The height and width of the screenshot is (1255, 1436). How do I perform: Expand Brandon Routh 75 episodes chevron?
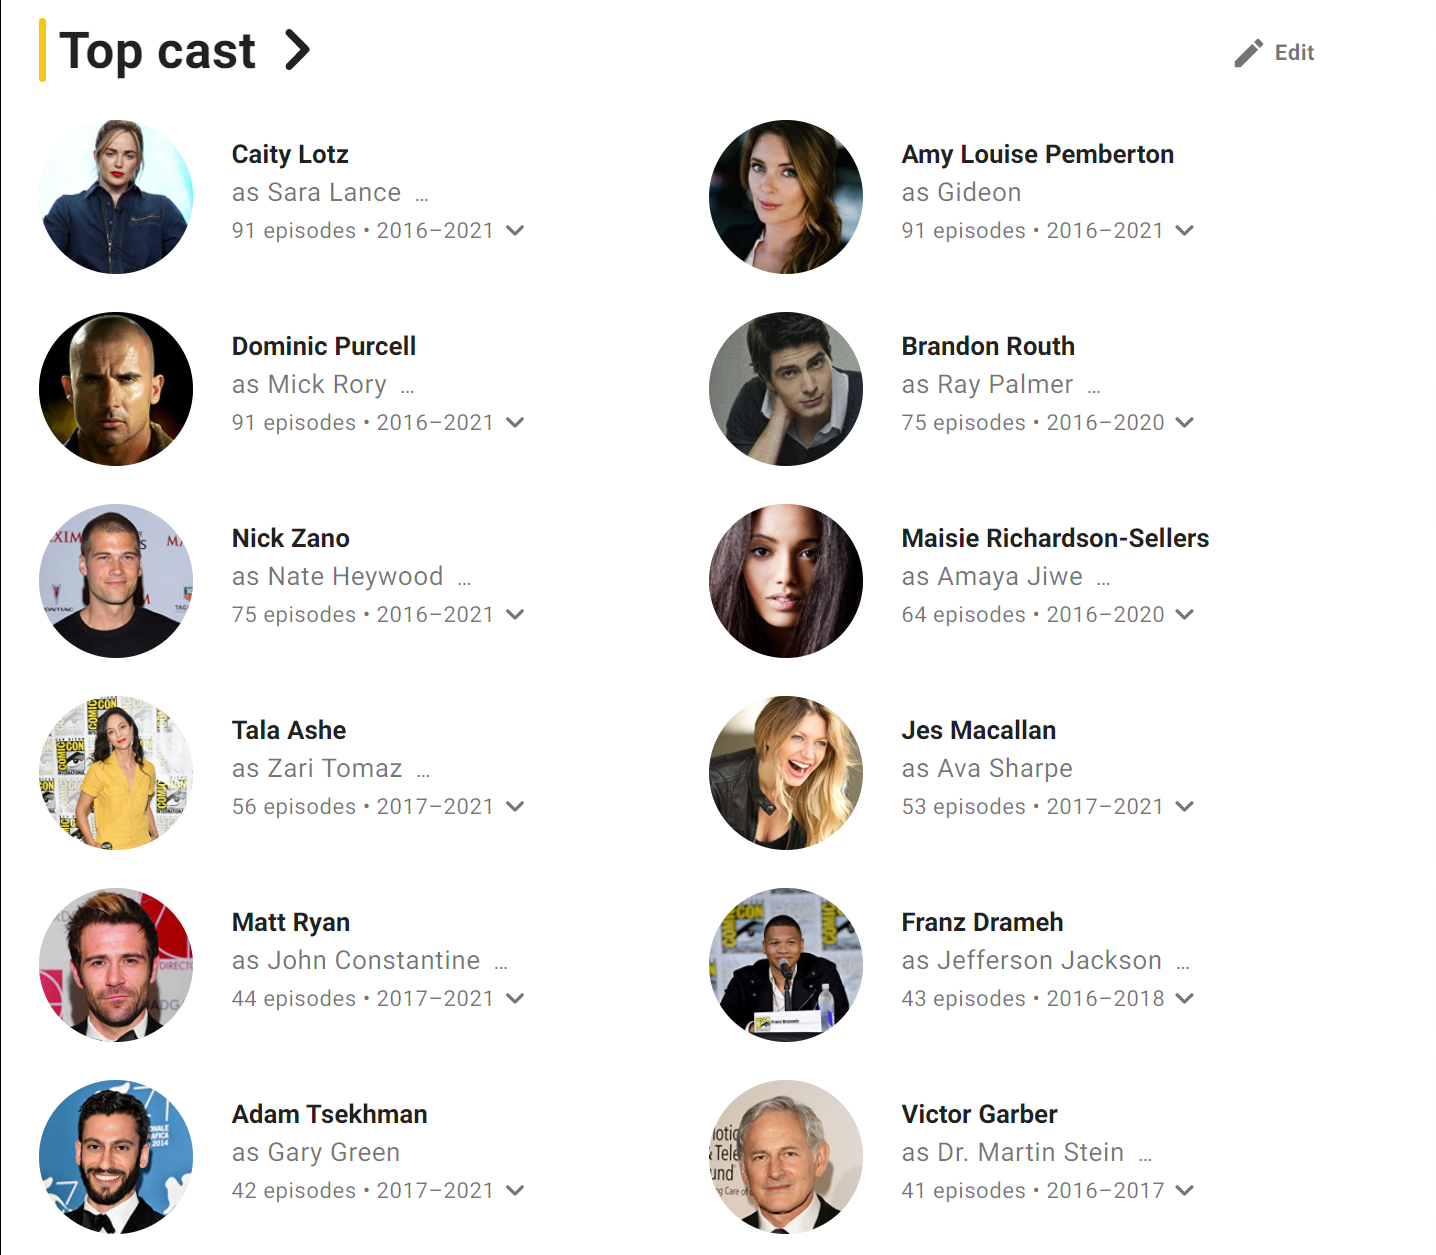[x=1185, y=422]
